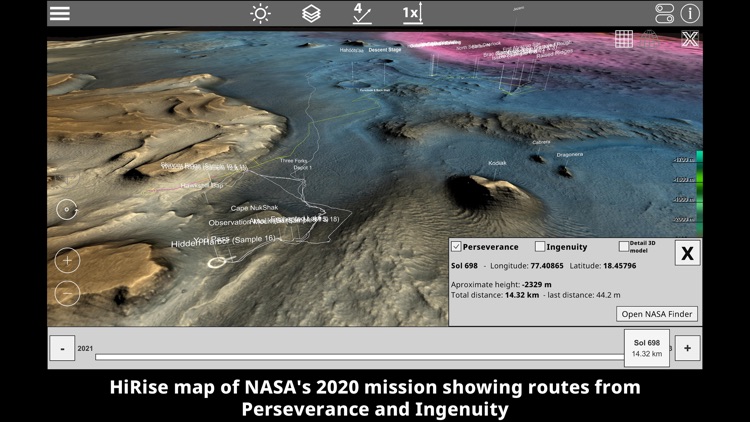Click the rover position ring marker
The width and height of the screenshot is (750, 422).
tap(217, 262)
